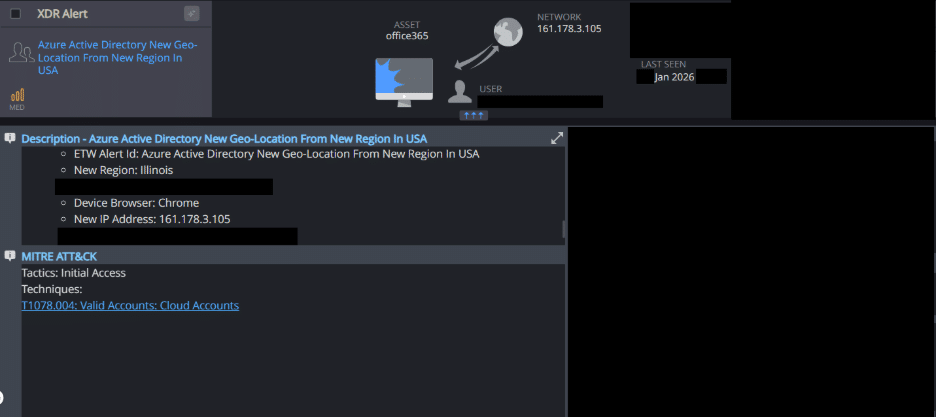Click the sparkle button beside XDR Alert
The height and width of the screenshot is (417, 936).
(x=192, y=13)
